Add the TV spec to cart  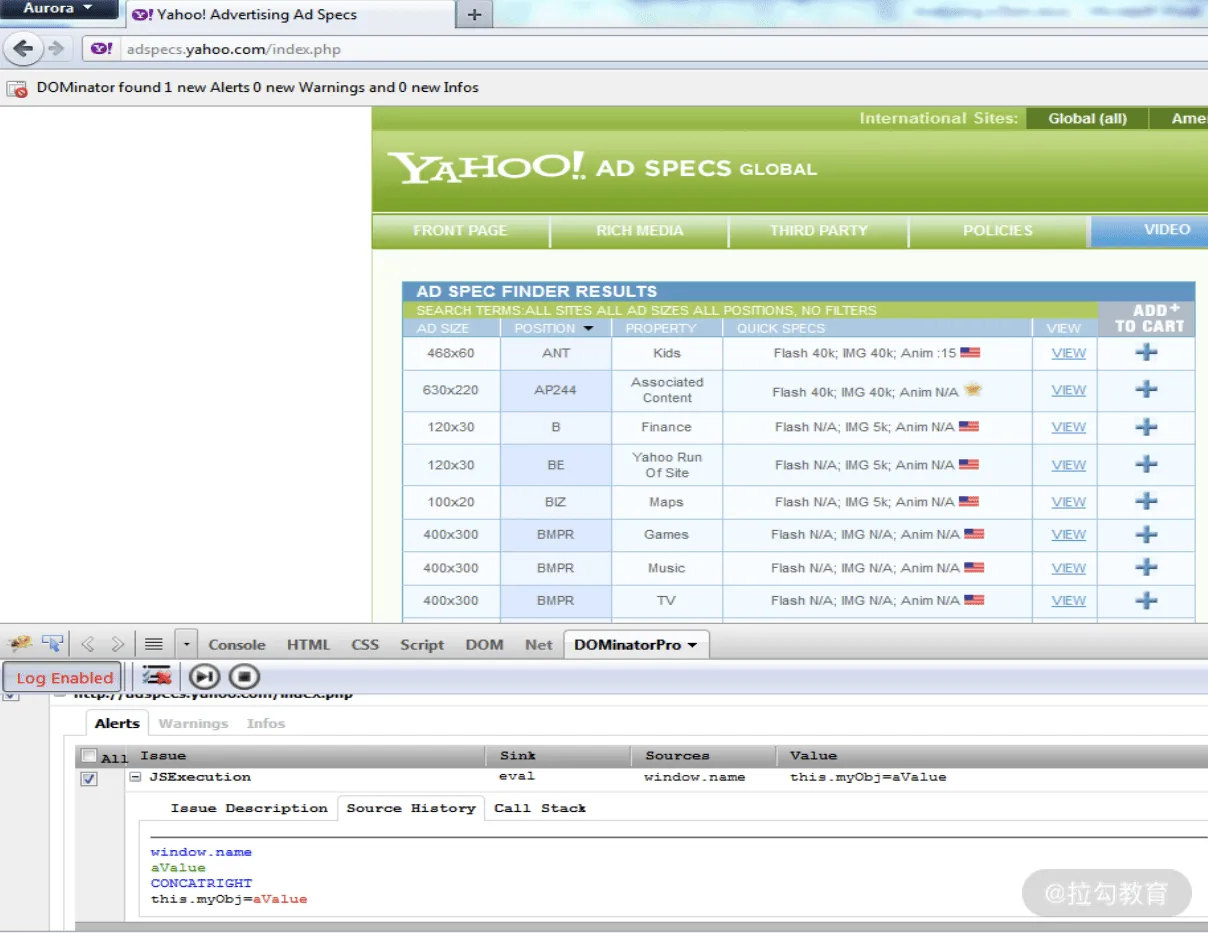point(1146,600)
